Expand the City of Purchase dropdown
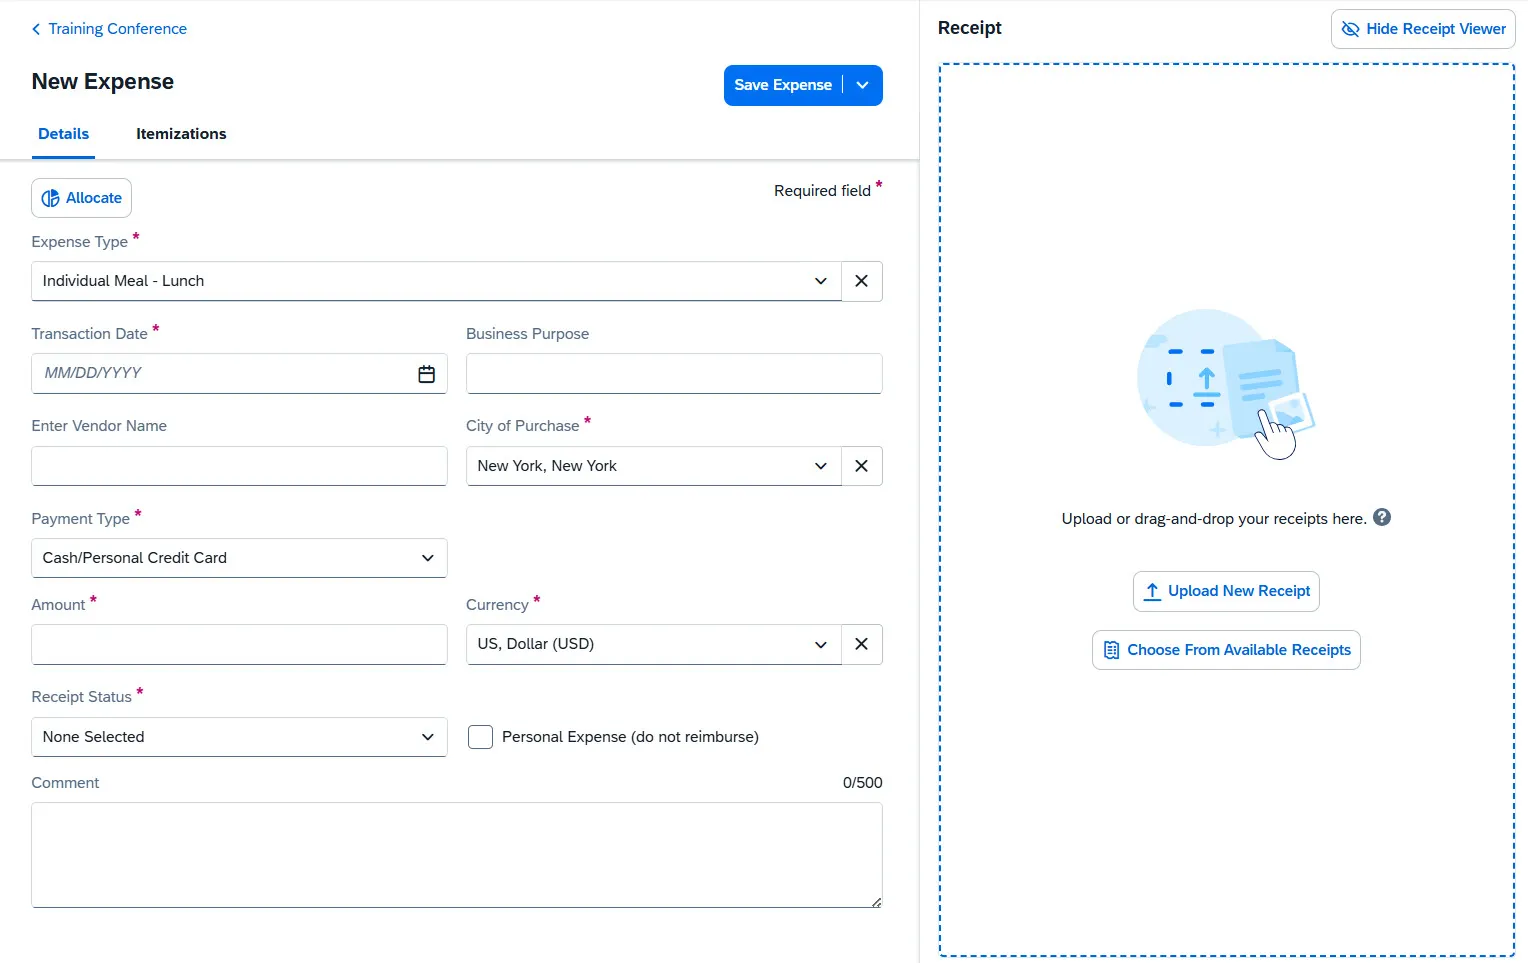This screenshot has width=1528, height=963. pyautogui.click(x=821, y=466)
